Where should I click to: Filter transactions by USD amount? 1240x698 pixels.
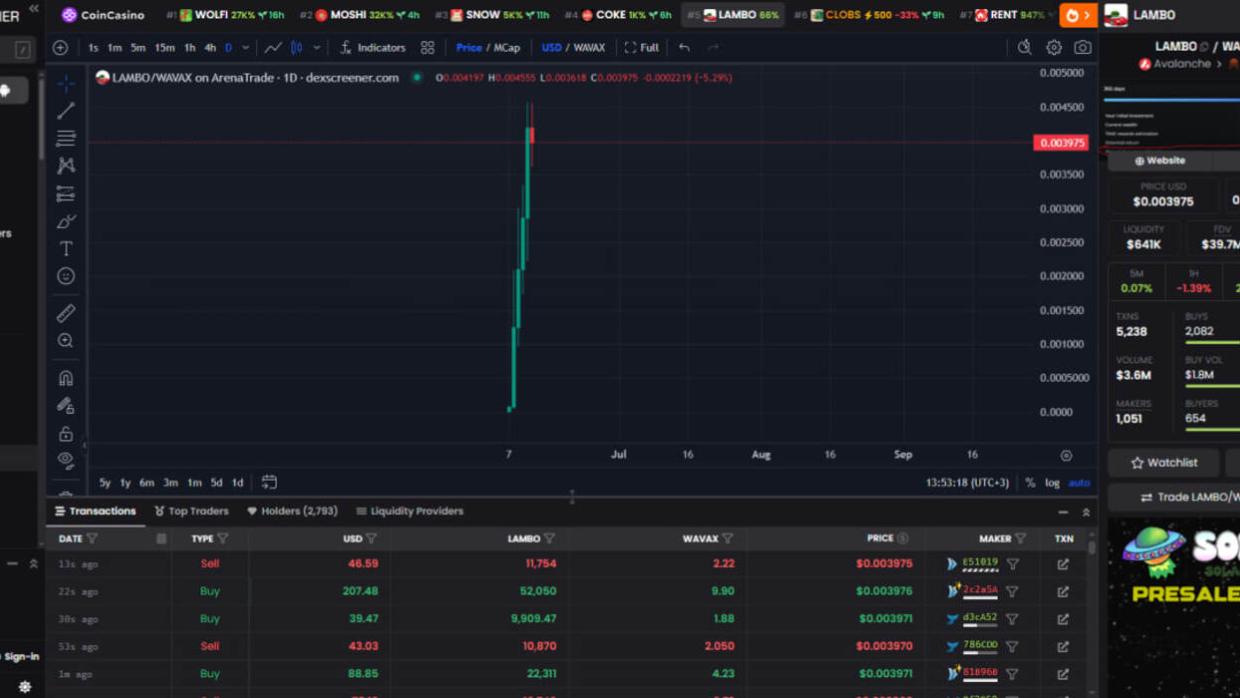coord(371,539)
